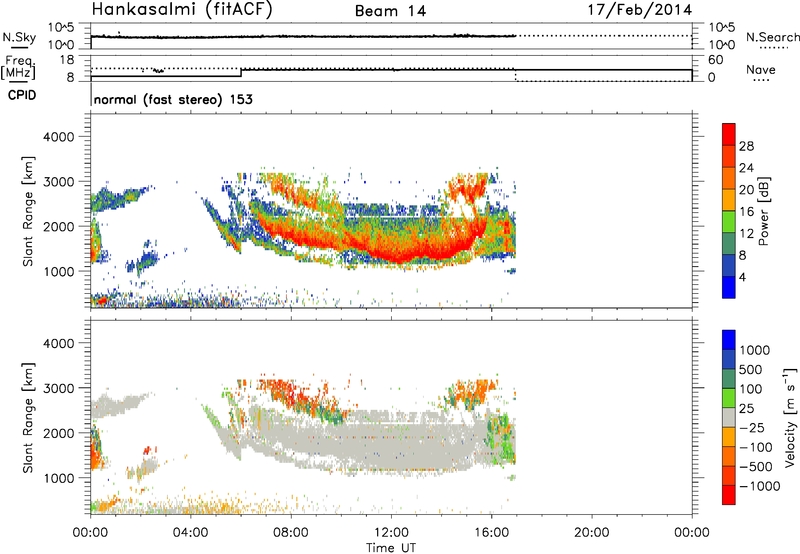Screen dimensions: 800x554
Task: Click the "08:00" time tick label
Action: (x=291, y=532)
